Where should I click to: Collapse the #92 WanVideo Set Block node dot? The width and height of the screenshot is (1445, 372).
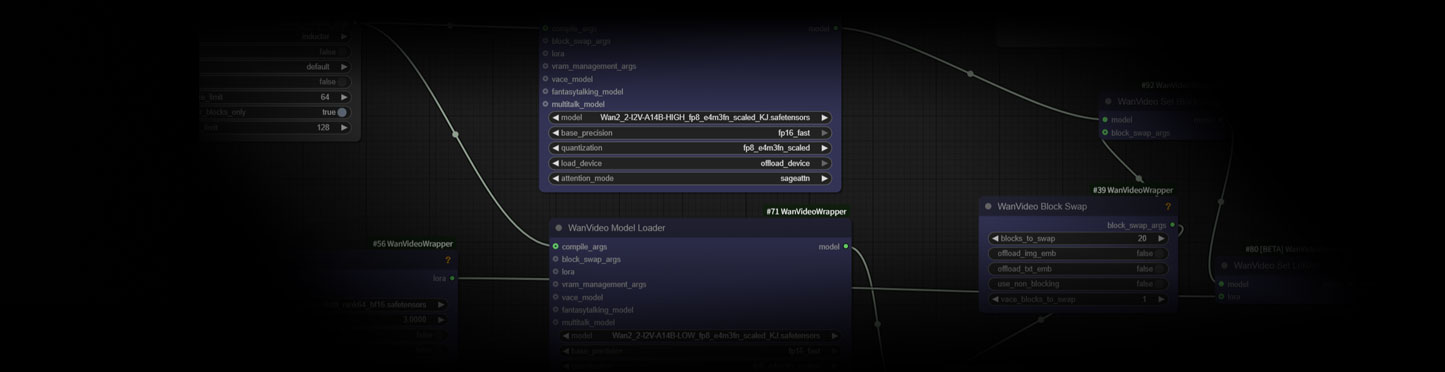[x=1108, y=101]
